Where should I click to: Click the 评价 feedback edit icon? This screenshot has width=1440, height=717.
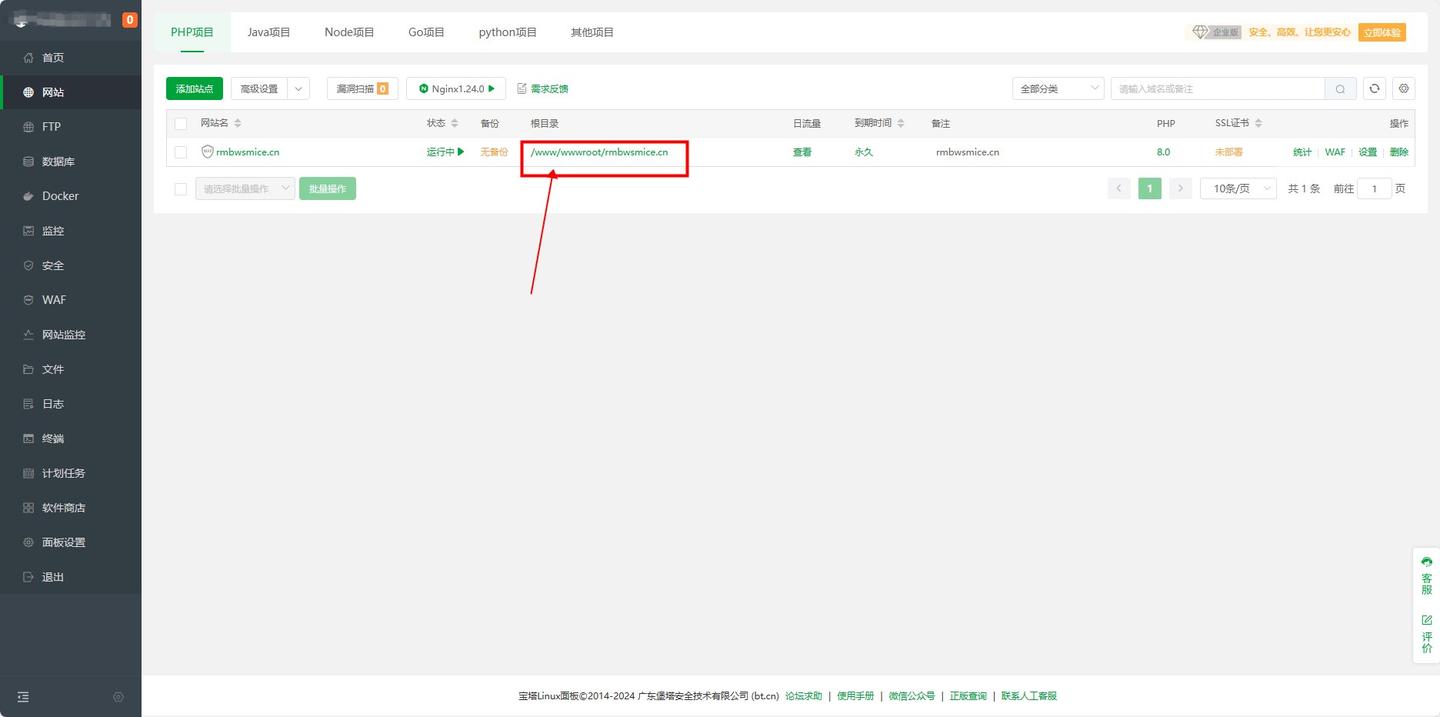click(1427, 621)
